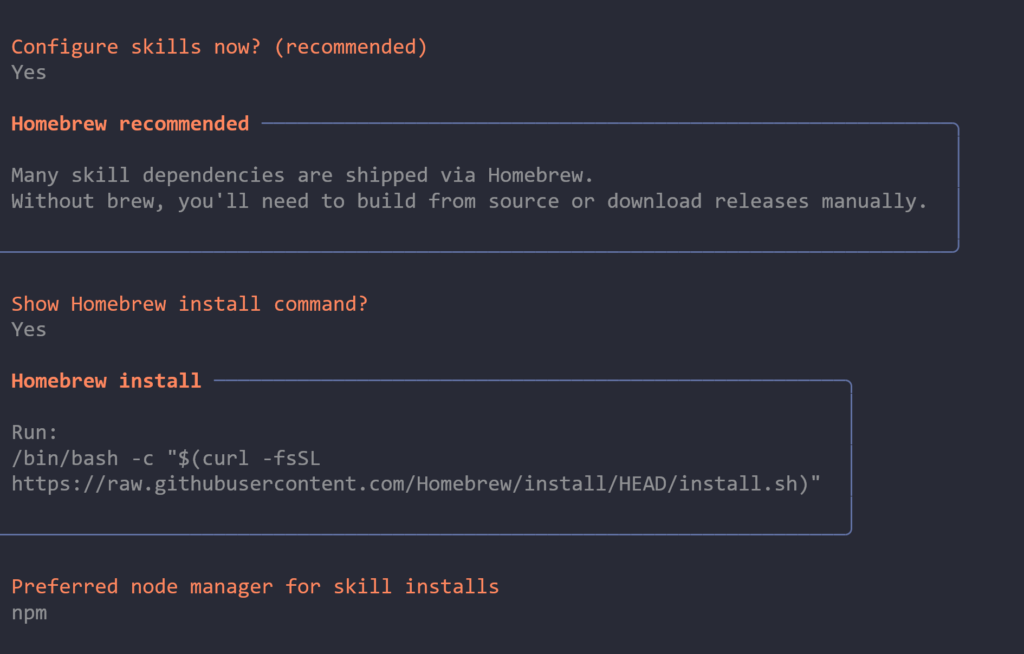The height and width of the screenshot is (654, 1024).
Task: Click the "npm" selection
Action: (29, 612)
